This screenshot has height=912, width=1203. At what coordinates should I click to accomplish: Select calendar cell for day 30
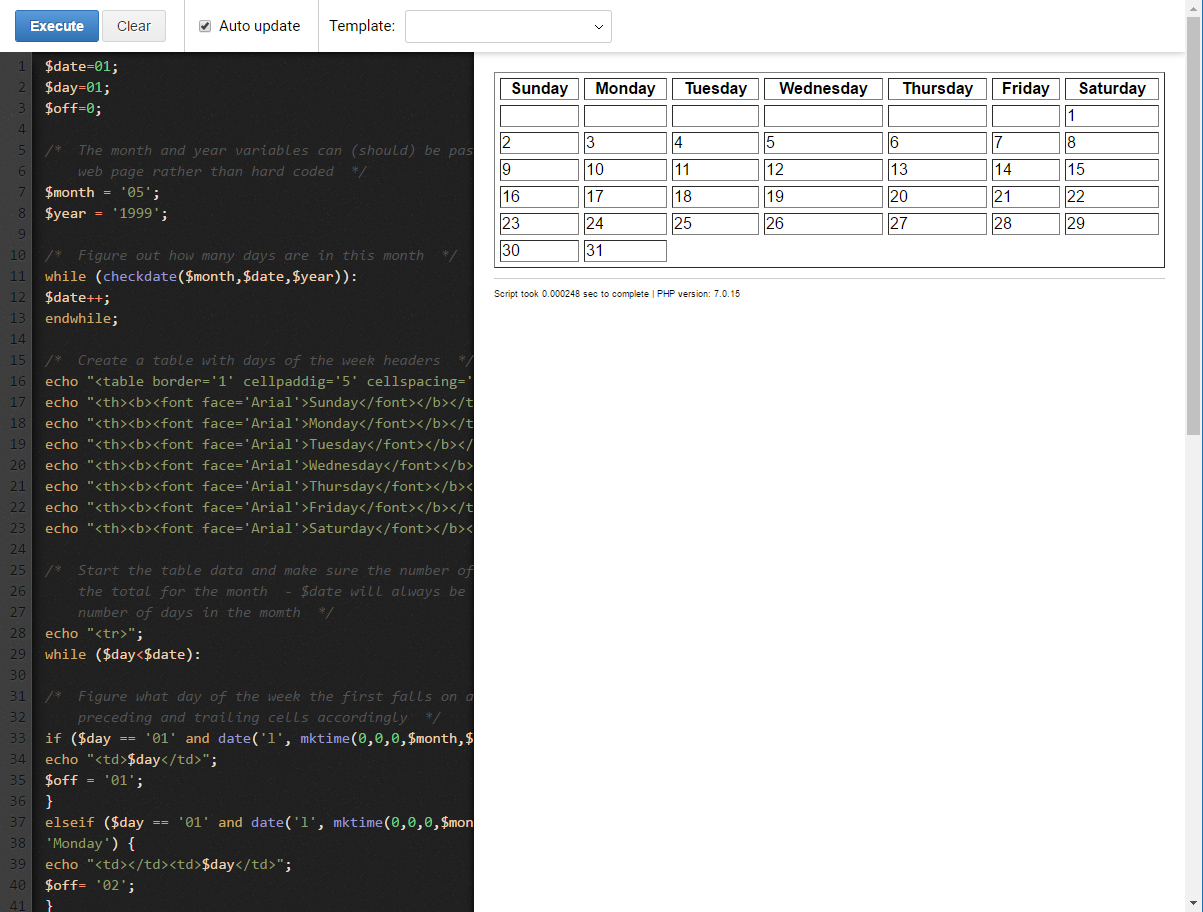click(x=539, y=251)
